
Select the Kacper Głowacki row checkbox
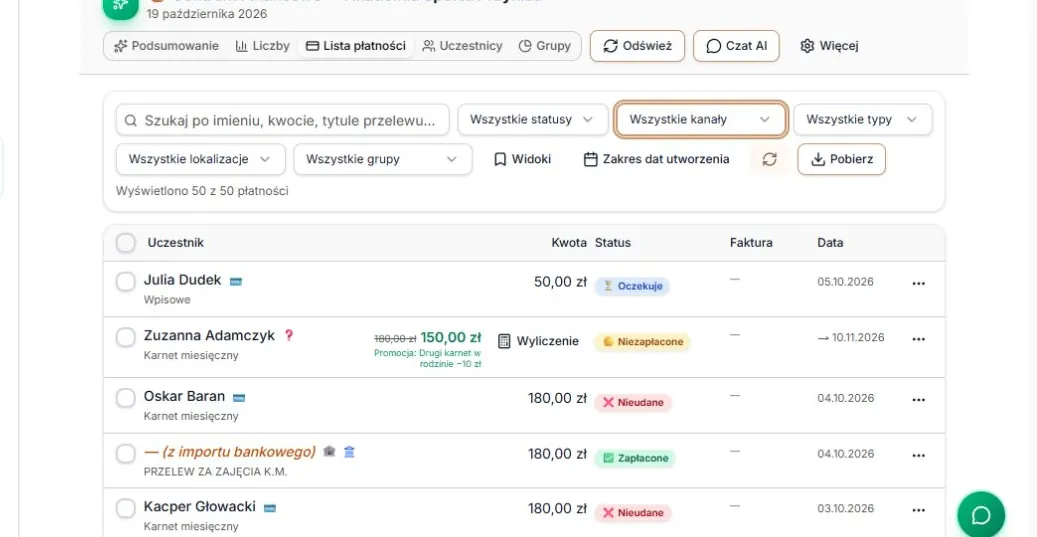pyautogui.click(x=126, y=509)
